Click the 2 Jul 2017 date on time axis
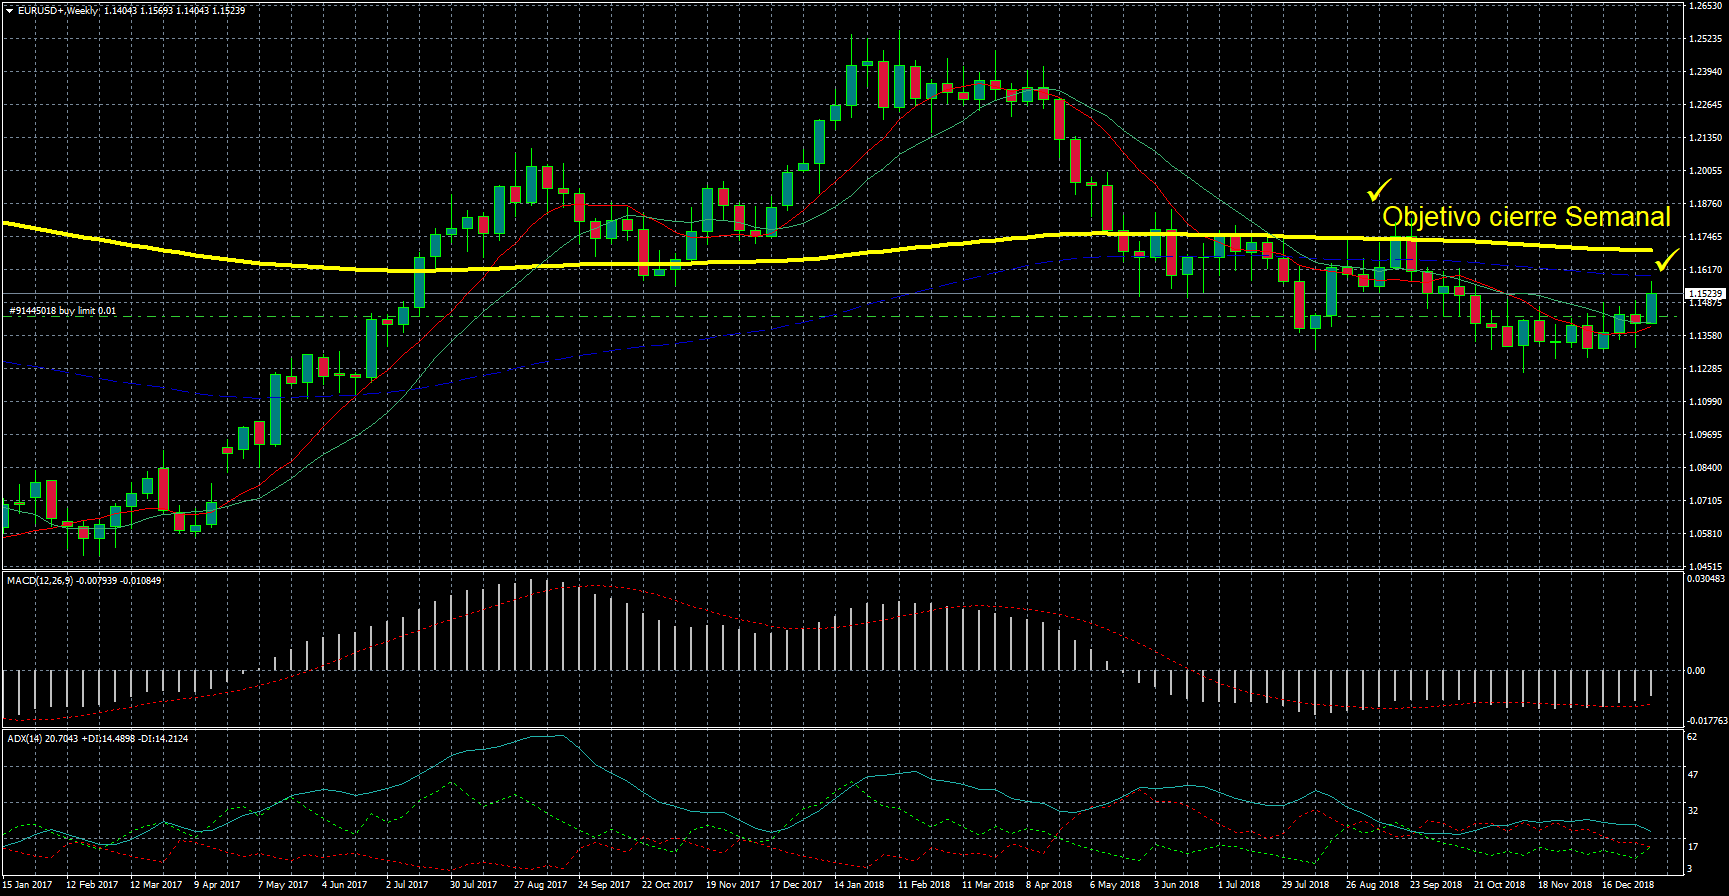The width and height of the screenshot is (1729, 896). click(x=406, y=884)
